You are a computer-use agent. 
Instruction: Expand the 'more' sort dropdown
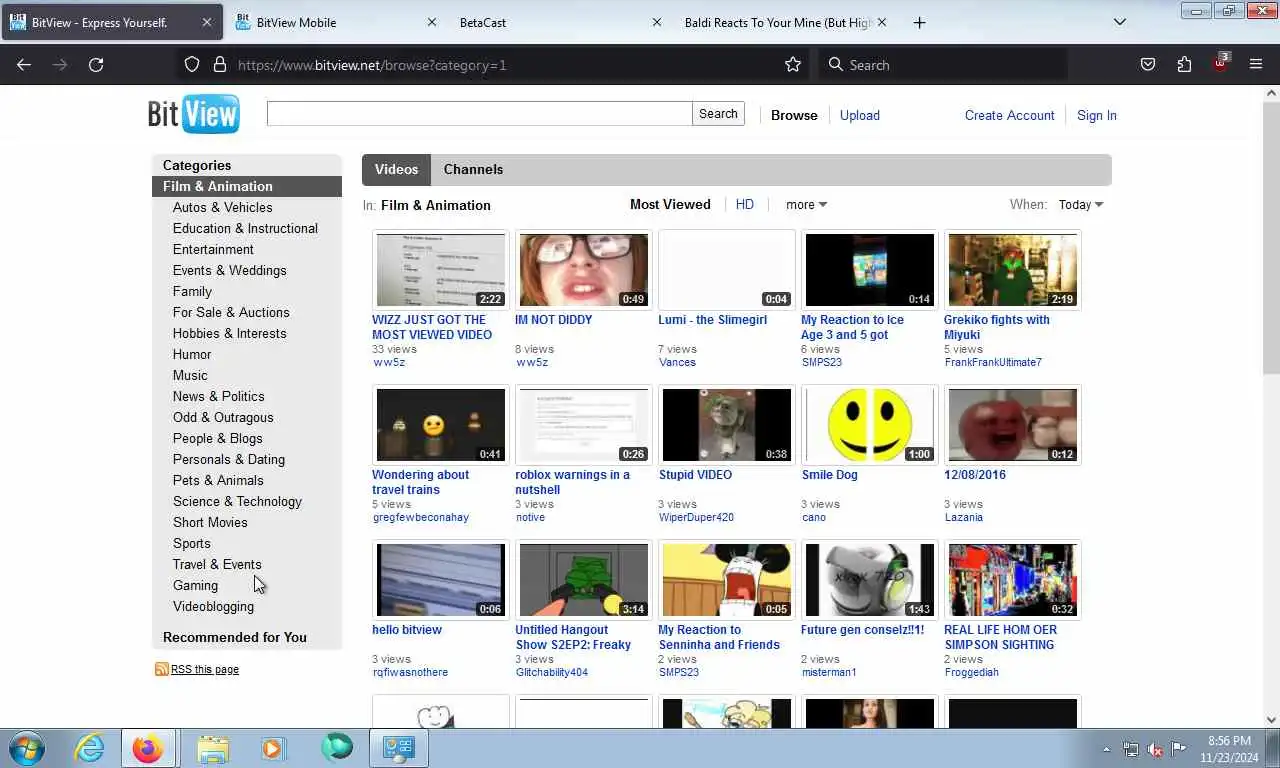(806, 204)
